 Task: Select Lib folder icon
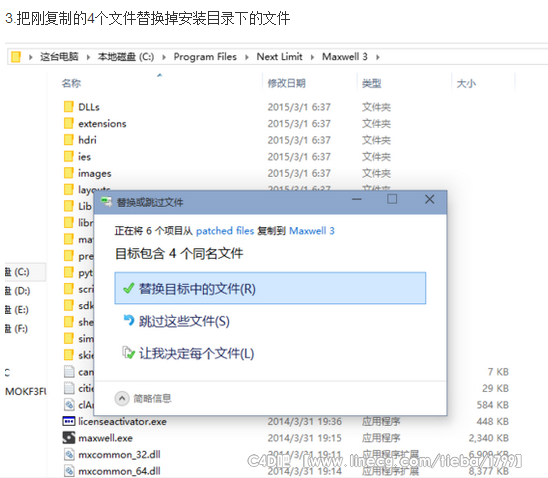[x=69, y=206]
